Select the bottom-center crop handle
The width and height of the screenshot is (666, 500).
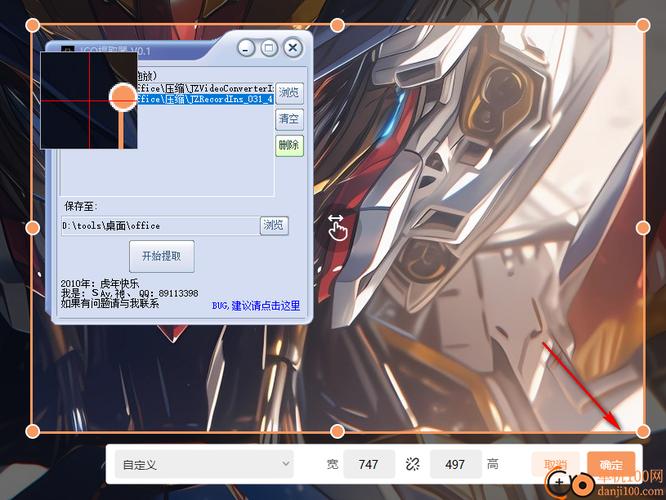pos(337,432)
